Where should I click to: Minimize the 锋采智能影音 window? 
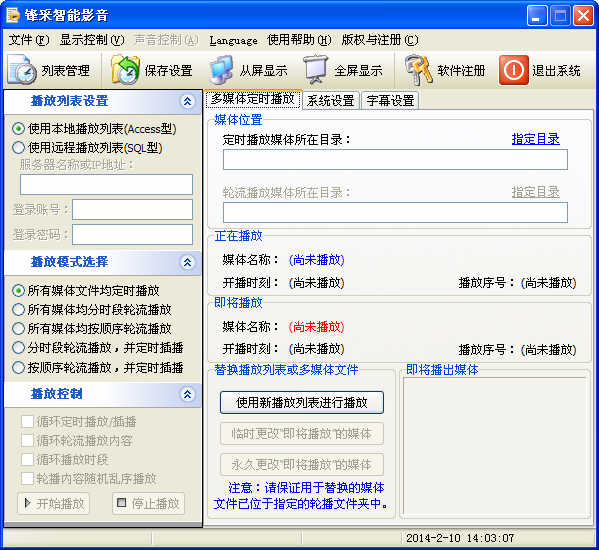click(537, 16)
